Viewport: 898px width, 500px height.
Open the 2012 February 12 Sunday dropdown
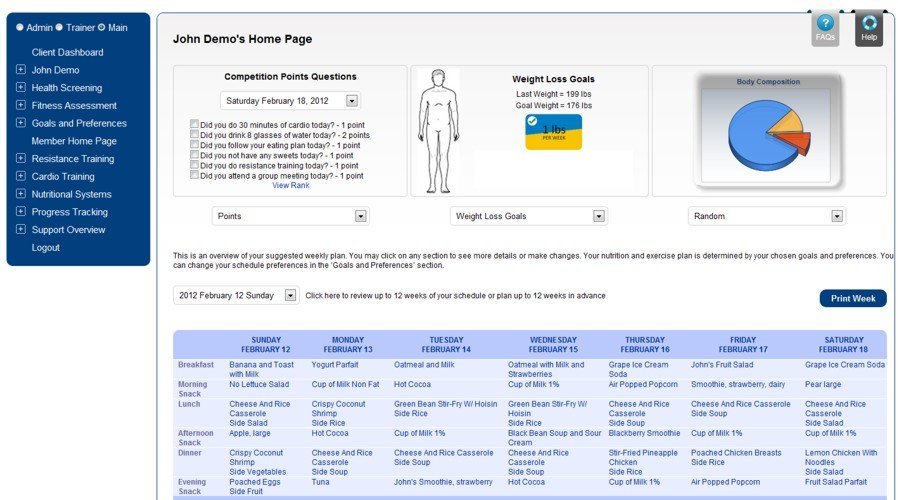[290, 295]
